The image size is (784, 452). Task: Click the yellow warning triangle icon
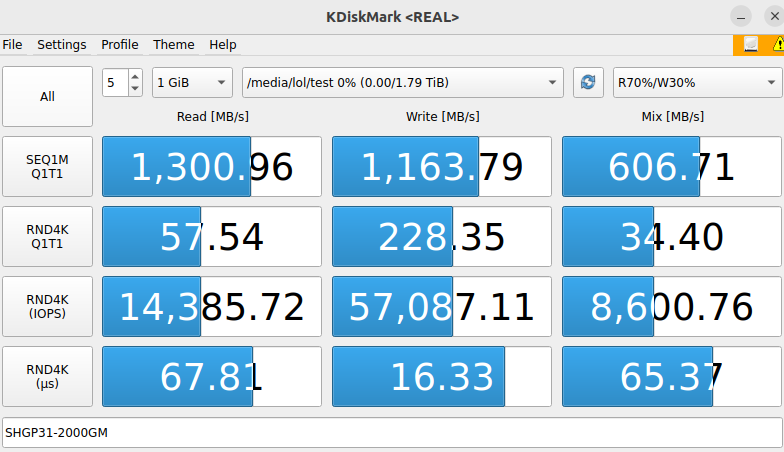[777, 44]
